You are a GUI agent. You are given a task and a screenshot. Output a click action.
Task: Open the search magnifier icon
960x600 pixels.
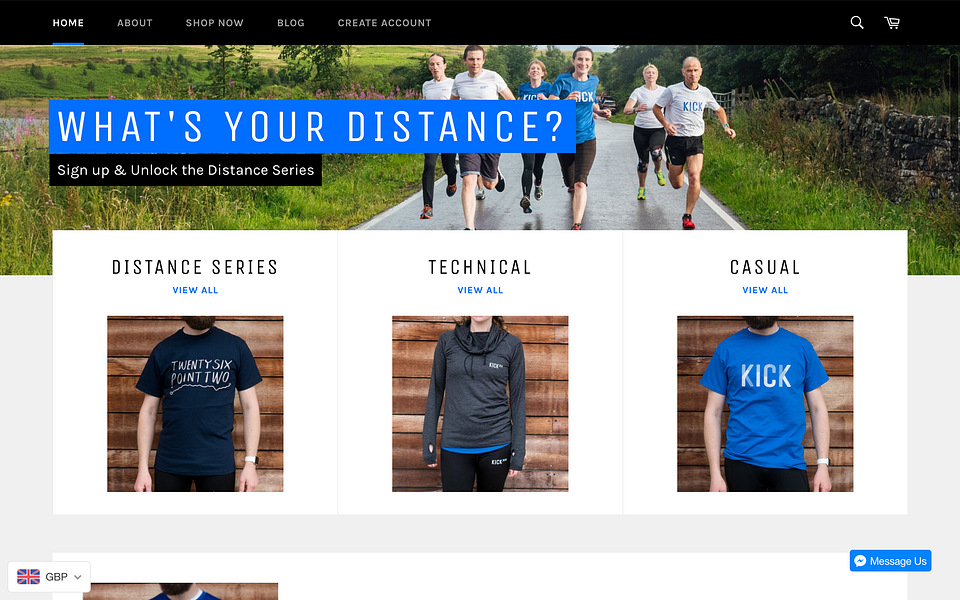(x=857, y=23)
